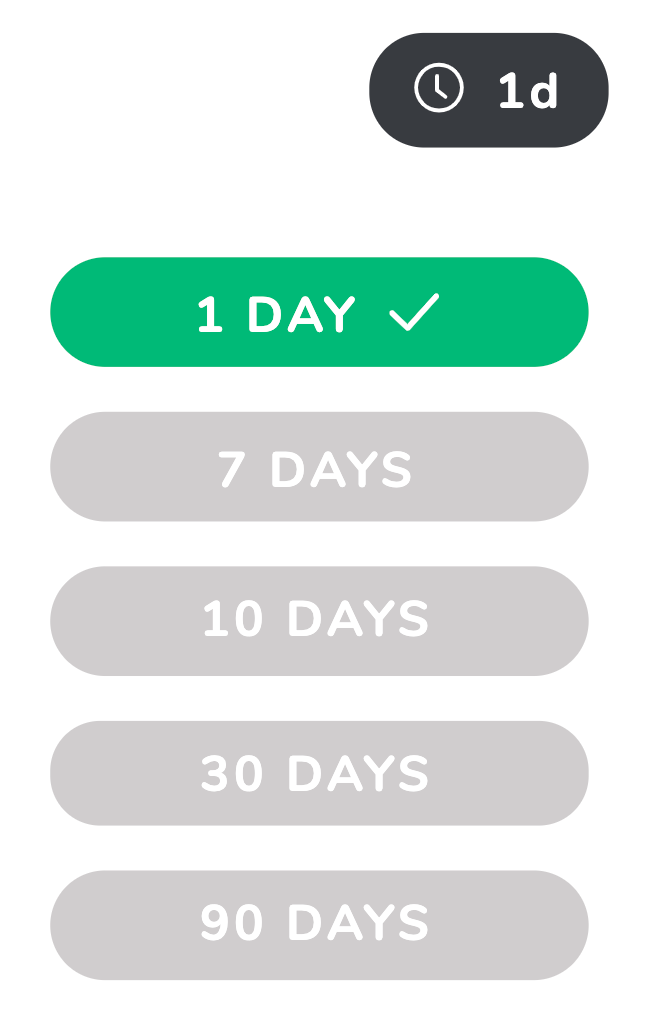
Task: Pick the thirty-day gray button
Action: pos(319,773)
